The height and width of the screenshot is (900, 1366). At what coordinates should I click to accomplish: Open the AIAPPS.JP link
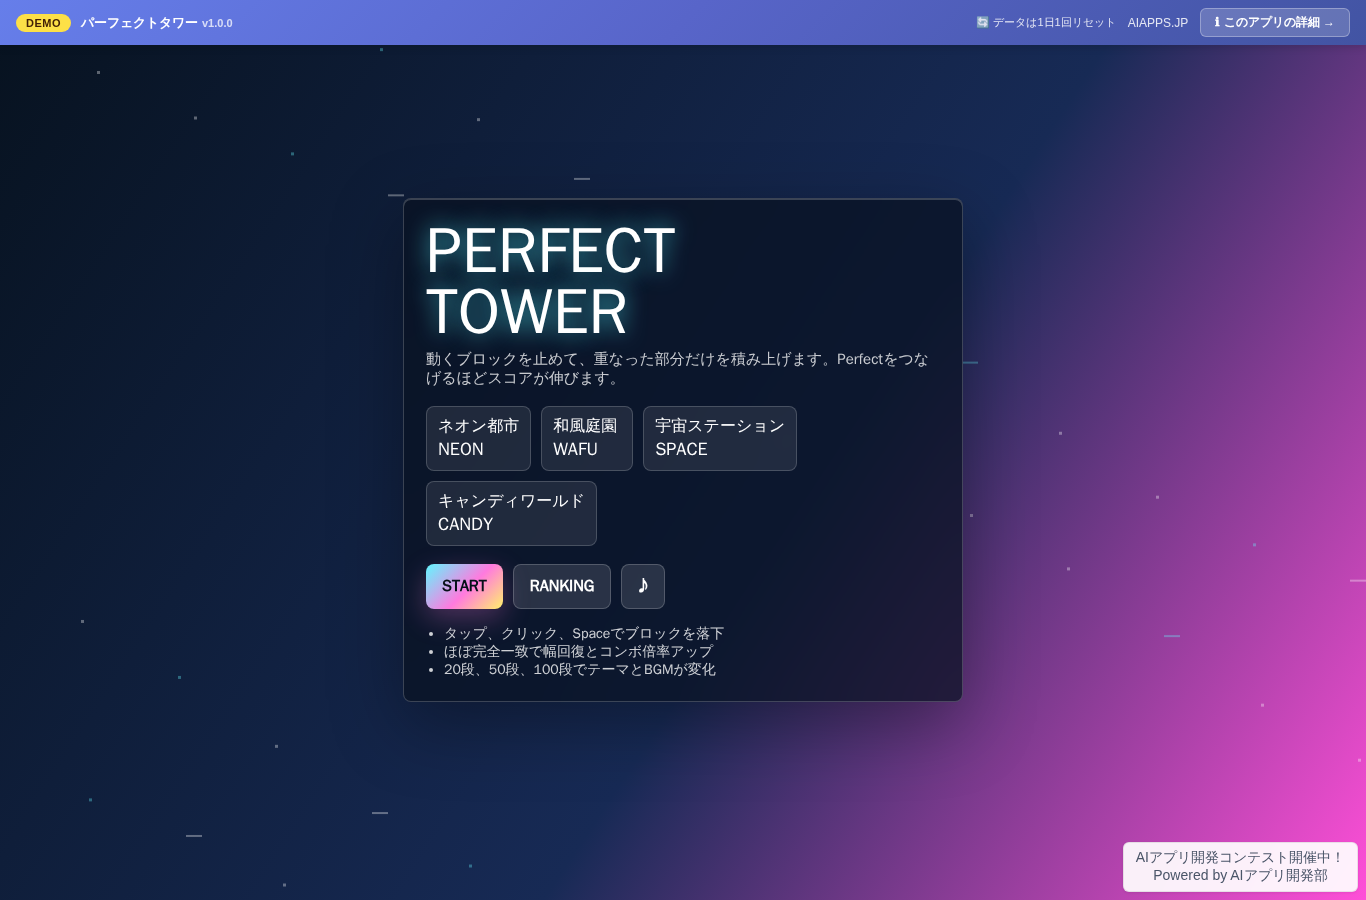point(1158,22)
